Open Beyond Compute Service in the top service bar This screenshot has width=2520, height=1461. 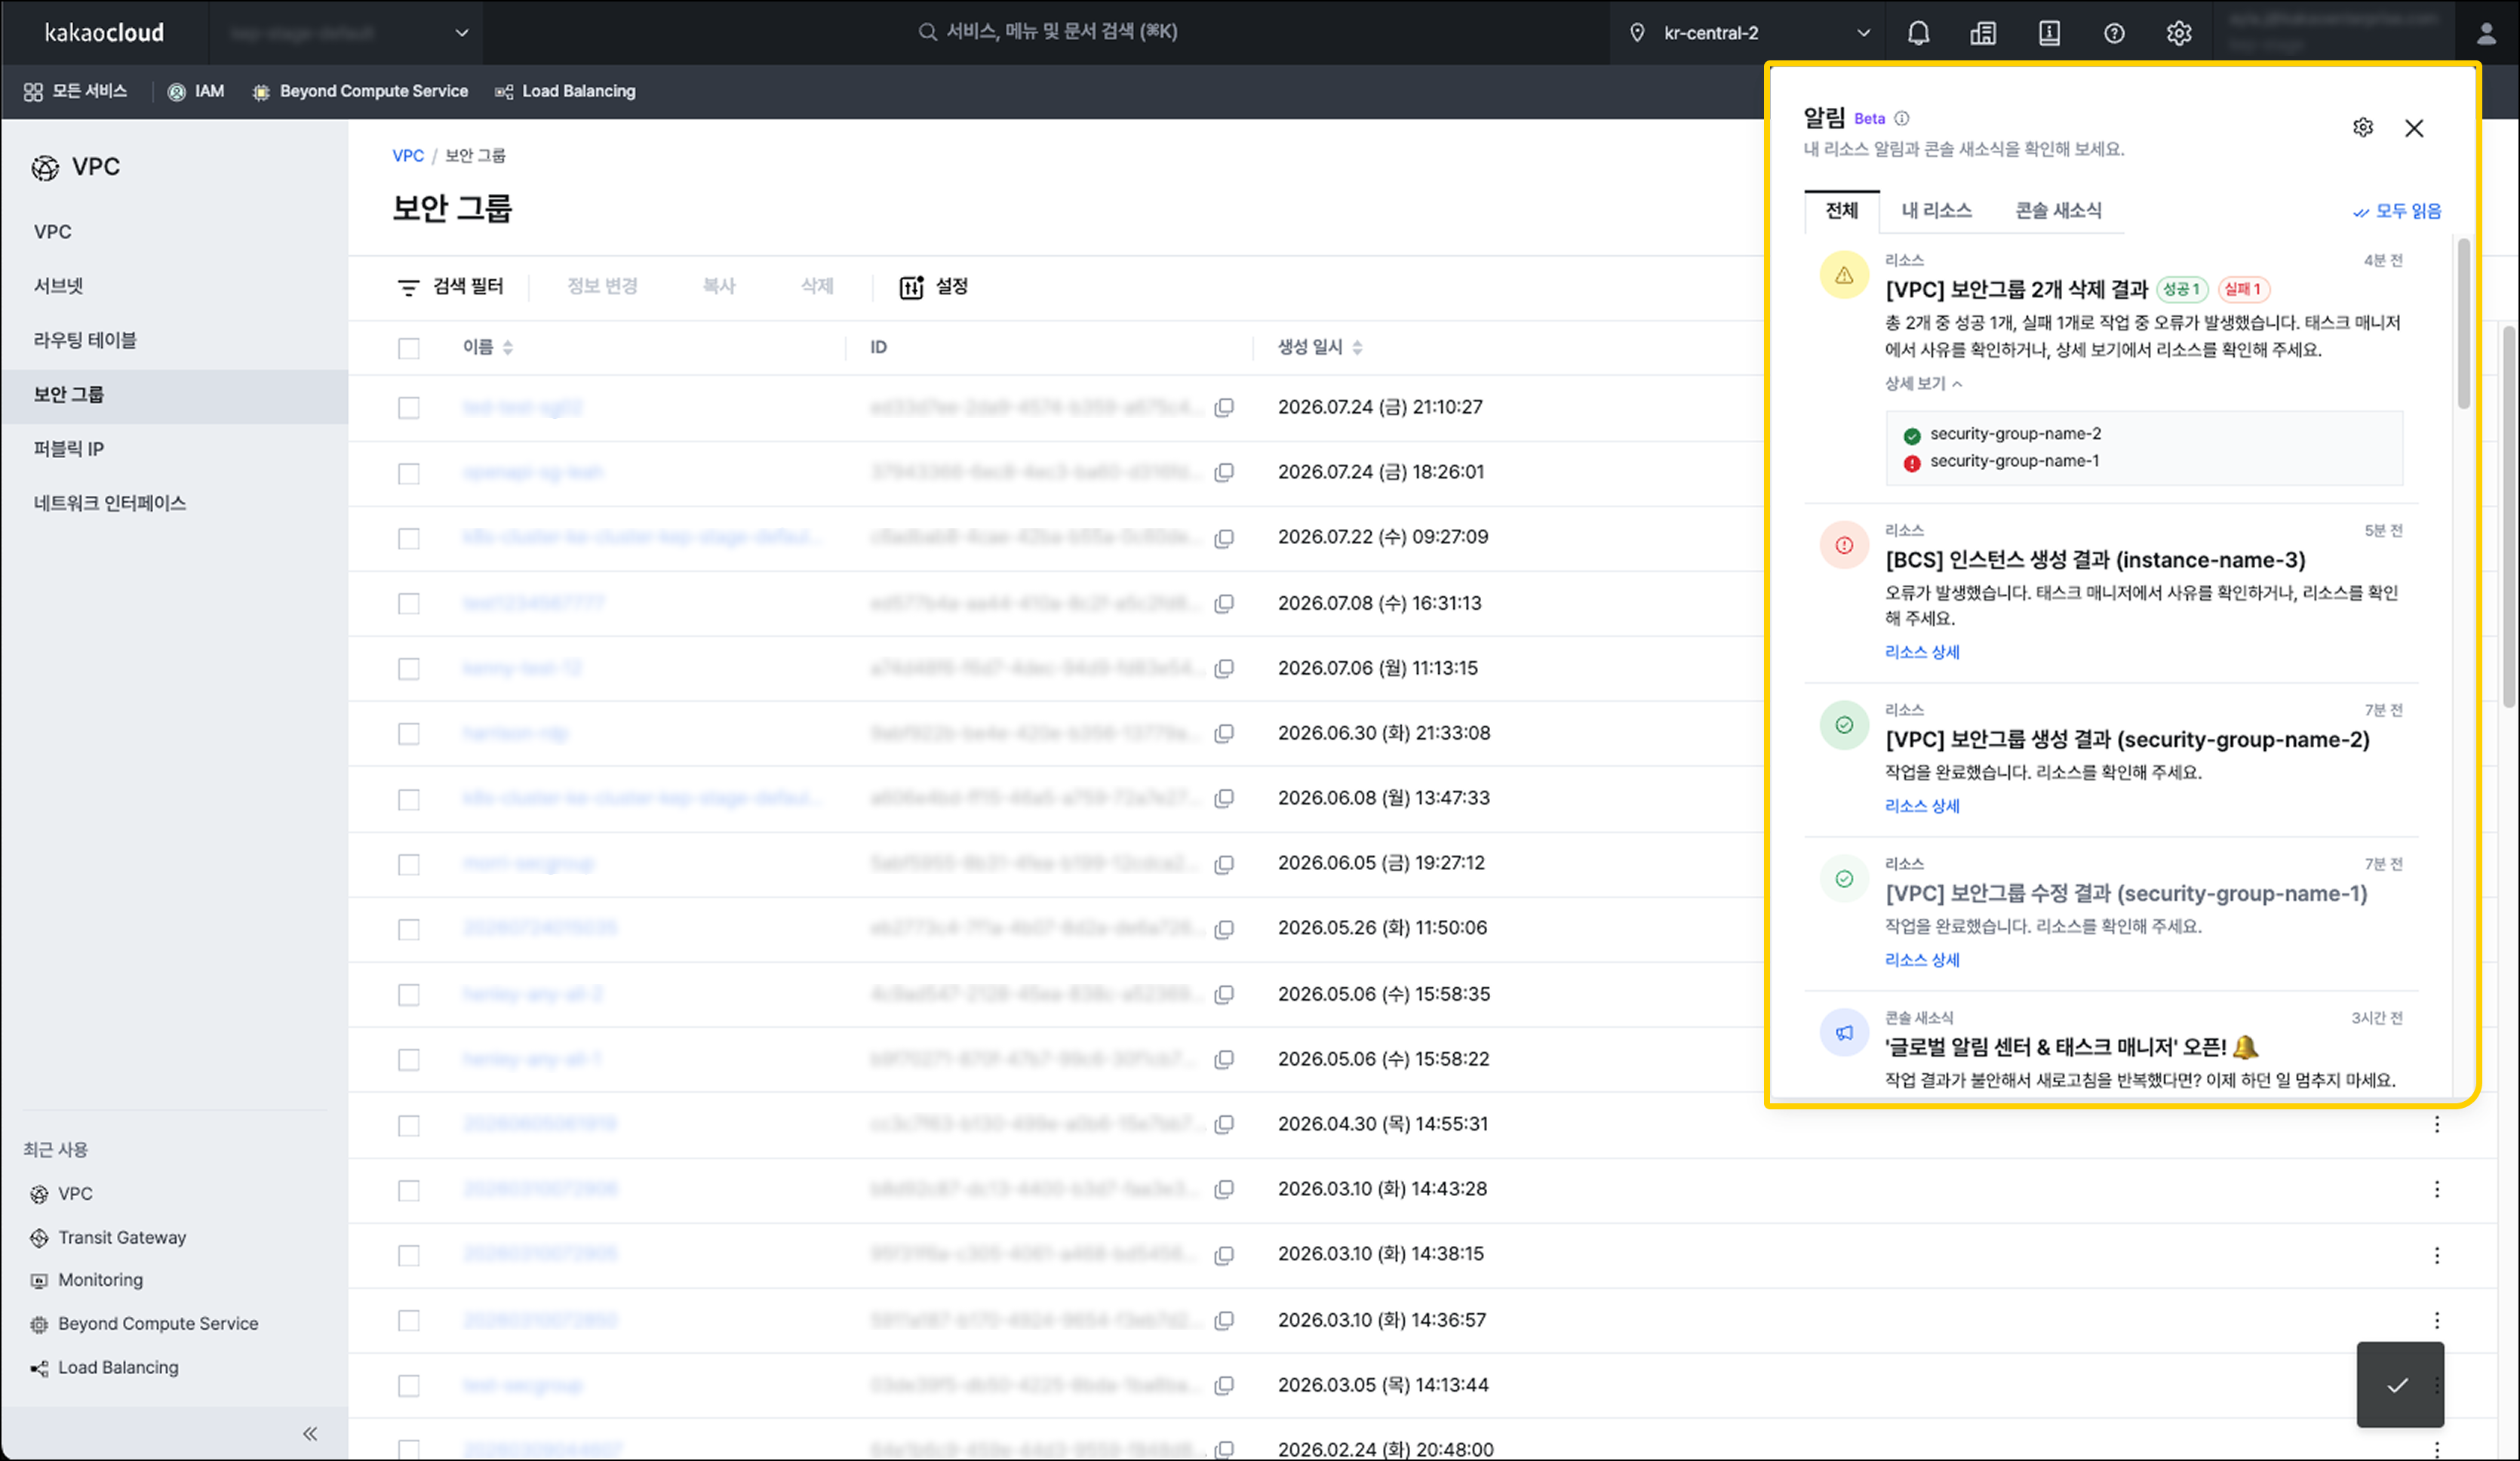360,91
